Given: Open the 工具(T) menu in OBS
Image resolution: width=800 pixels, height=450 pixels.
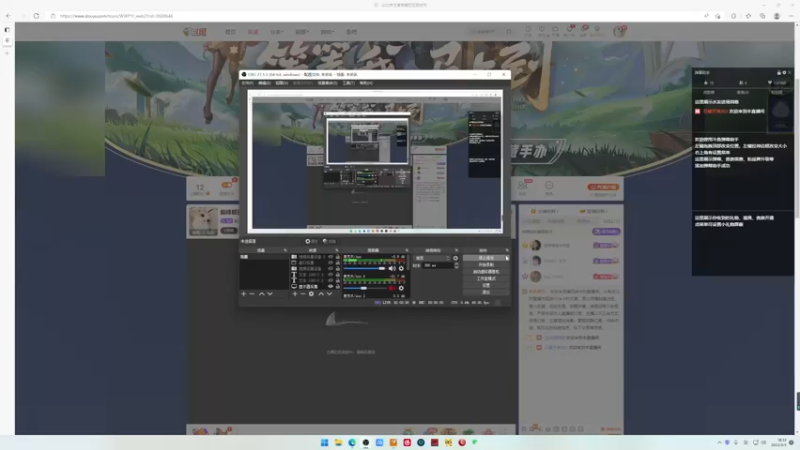Looking at the screenshot, I should pyautogui.click(x=348, y=83).
